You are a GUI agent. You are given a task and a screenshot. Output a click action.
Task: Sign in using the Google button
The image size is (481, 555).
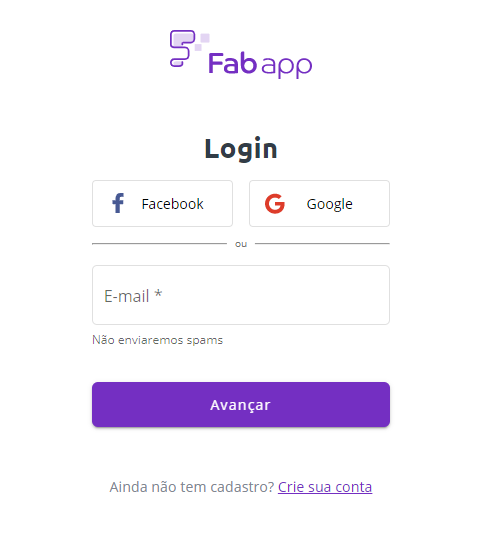coord(319,204)
